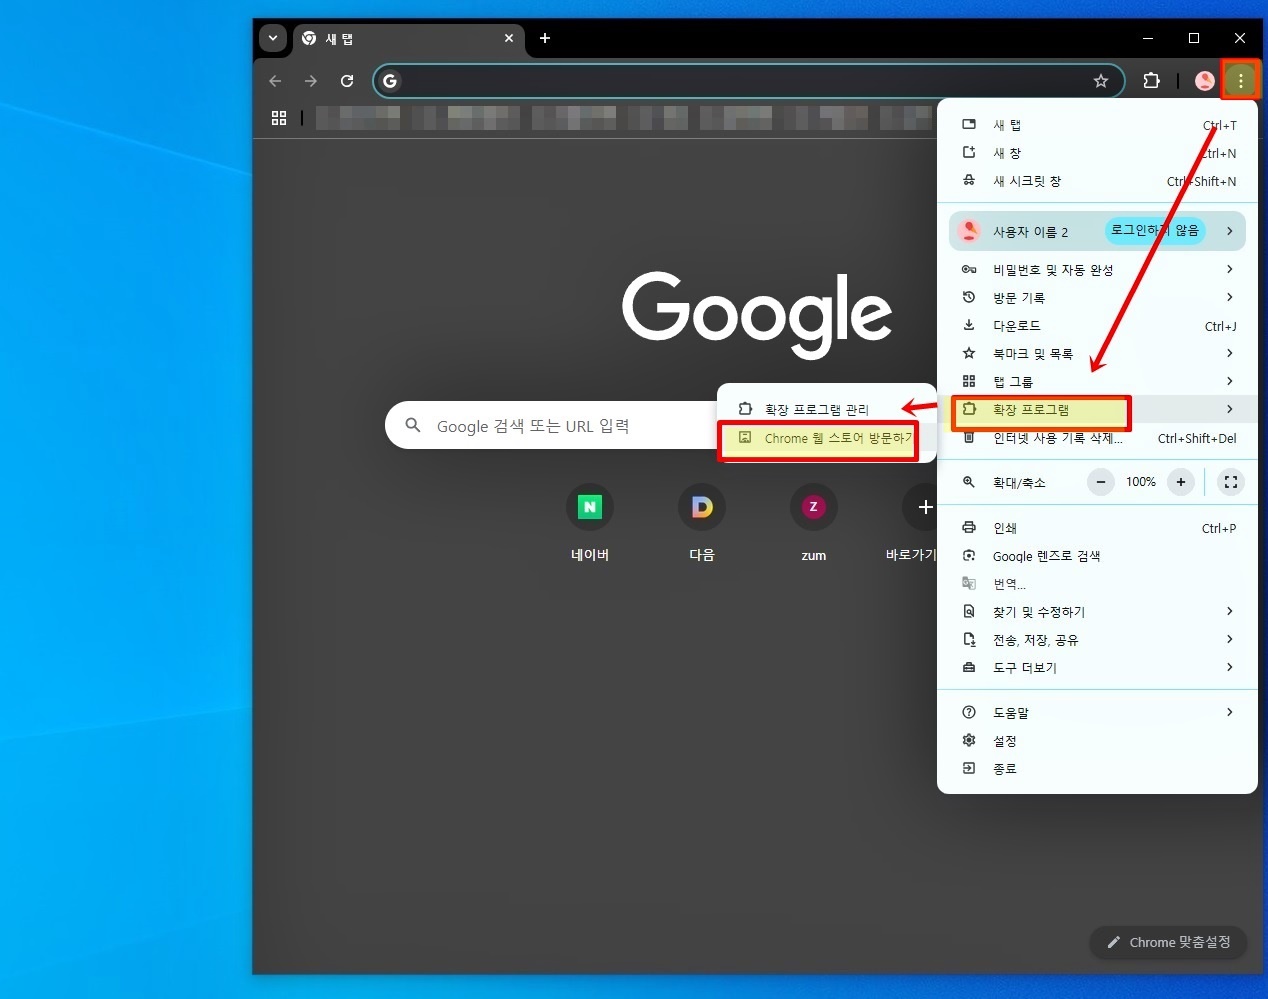
Task: Expand 북마크 및 목록 submenu
Action: (x=1097, y=354)
